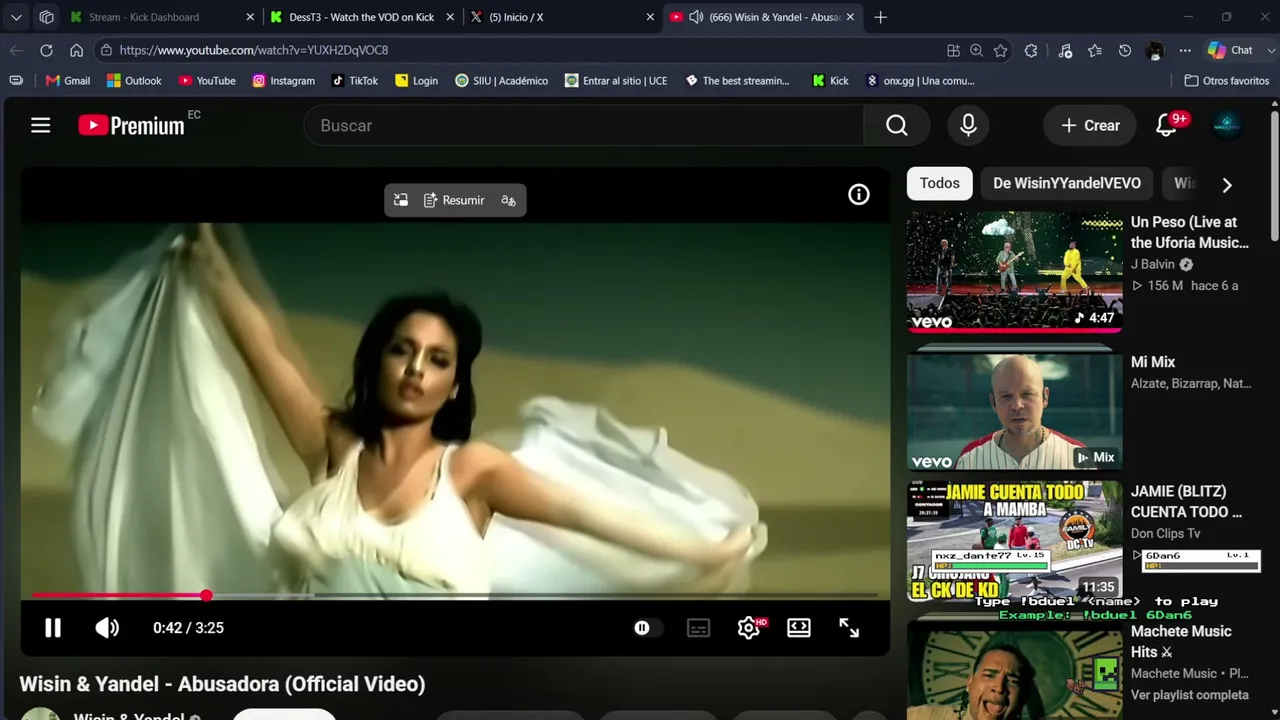Select the Todos filter chip
Screen dimensions: 1280x720
940,183
